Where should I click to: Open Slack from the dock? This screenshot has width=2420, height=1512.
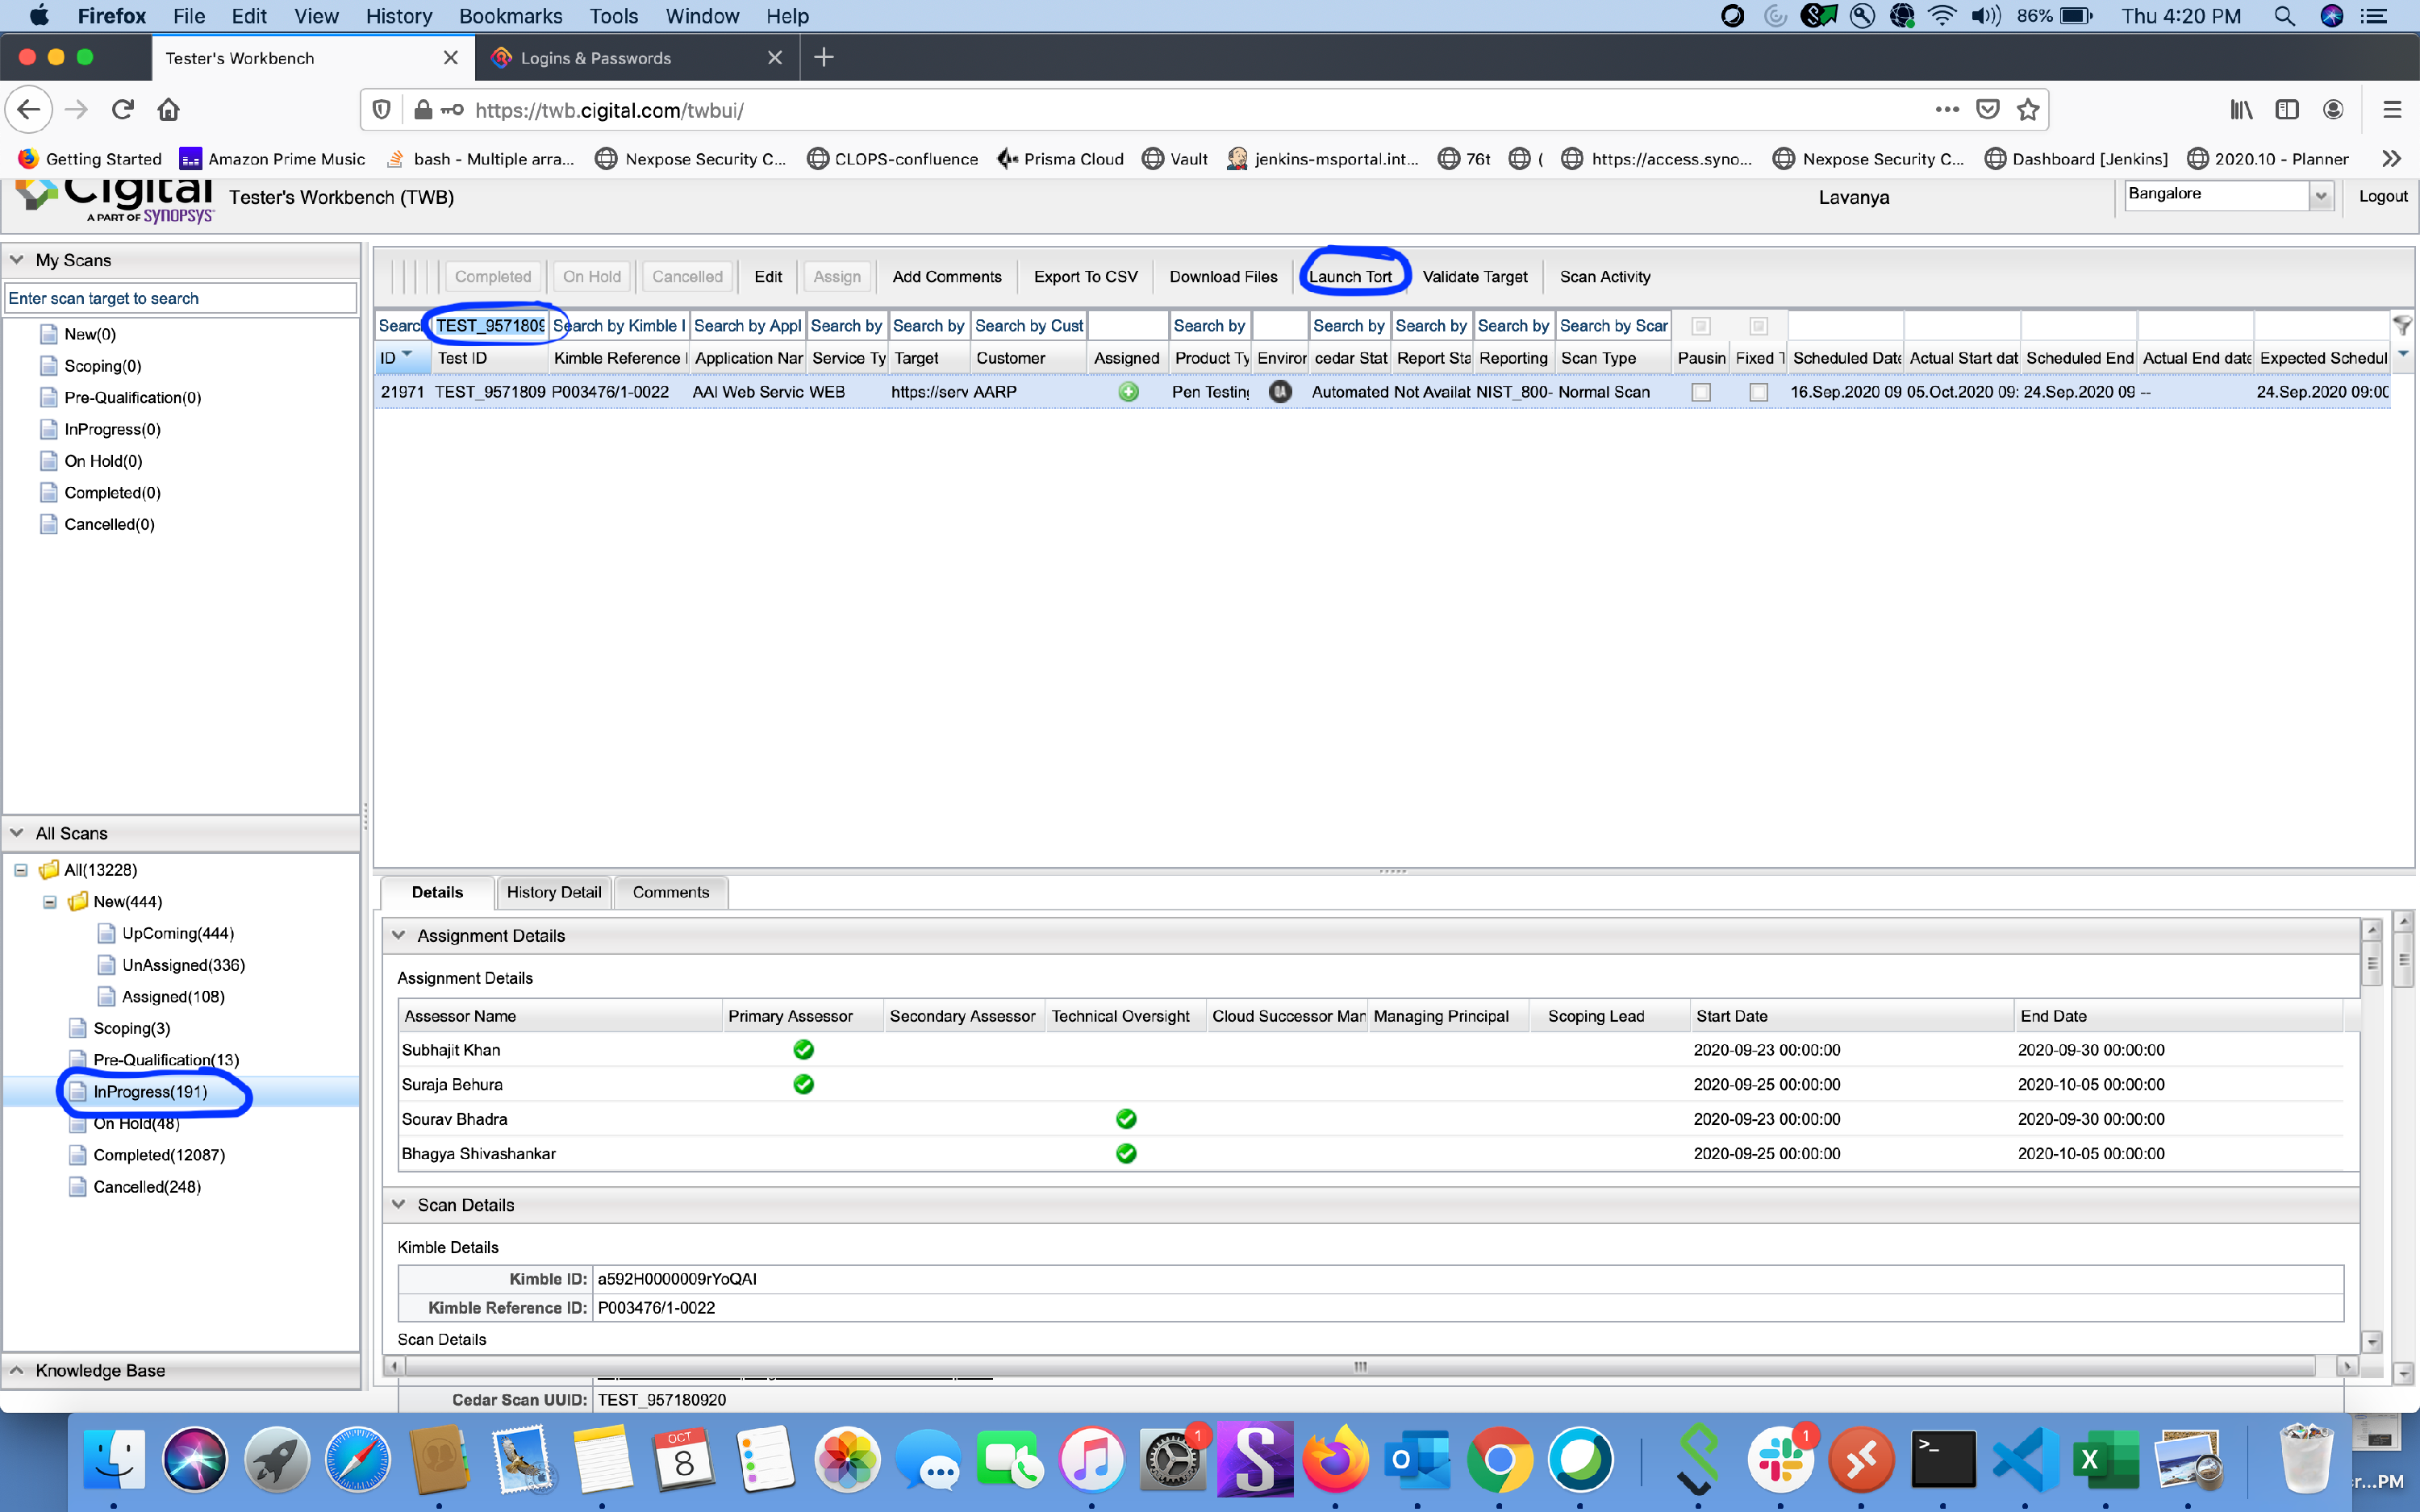click(1780, 1459)
